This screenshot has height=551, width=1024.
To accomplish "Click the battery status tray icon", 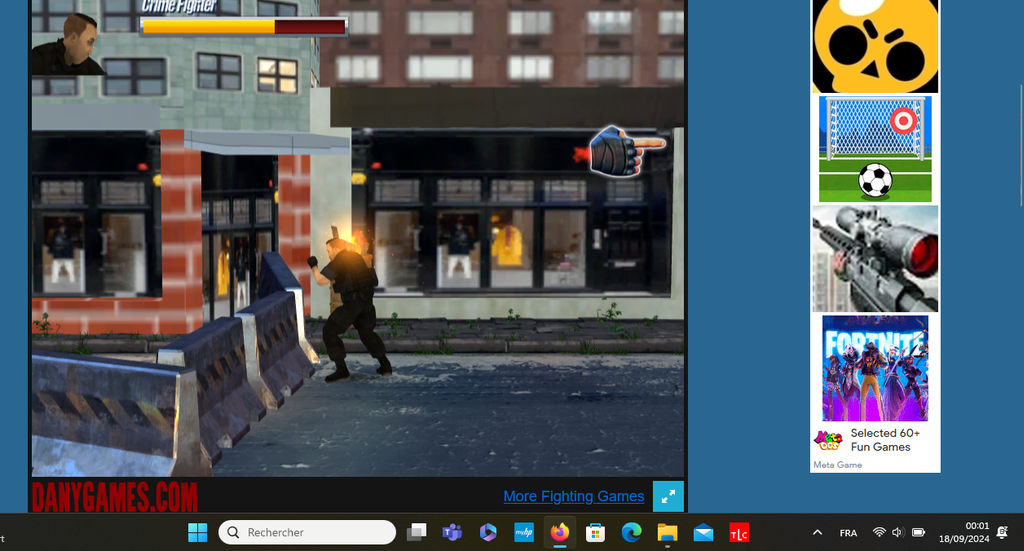I will point(918,533).
